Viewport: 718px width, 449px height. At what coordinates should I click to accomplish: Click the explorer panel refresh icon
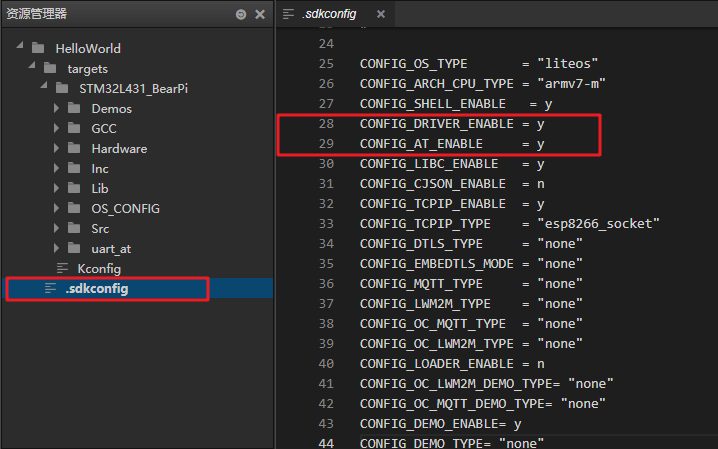tap(241, 15)
